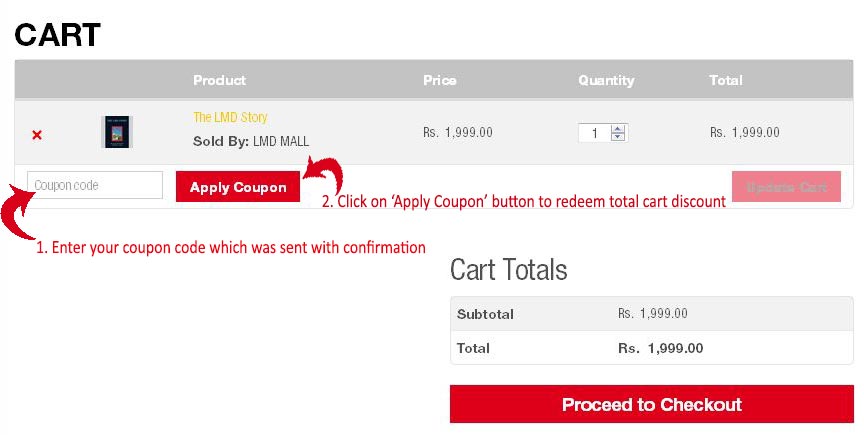This screenshot has width=864, height=435.
Task: Click the red arrow pointing at Apply Coupon
Action: point(324,174)
